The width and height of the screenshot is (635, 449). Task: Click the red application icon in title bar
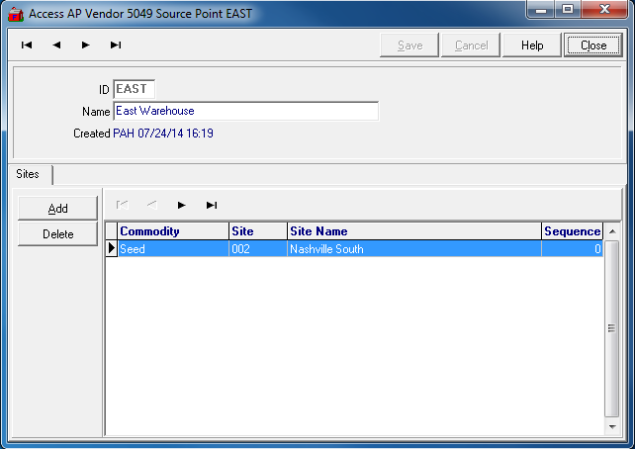click(x=14, y=13)
